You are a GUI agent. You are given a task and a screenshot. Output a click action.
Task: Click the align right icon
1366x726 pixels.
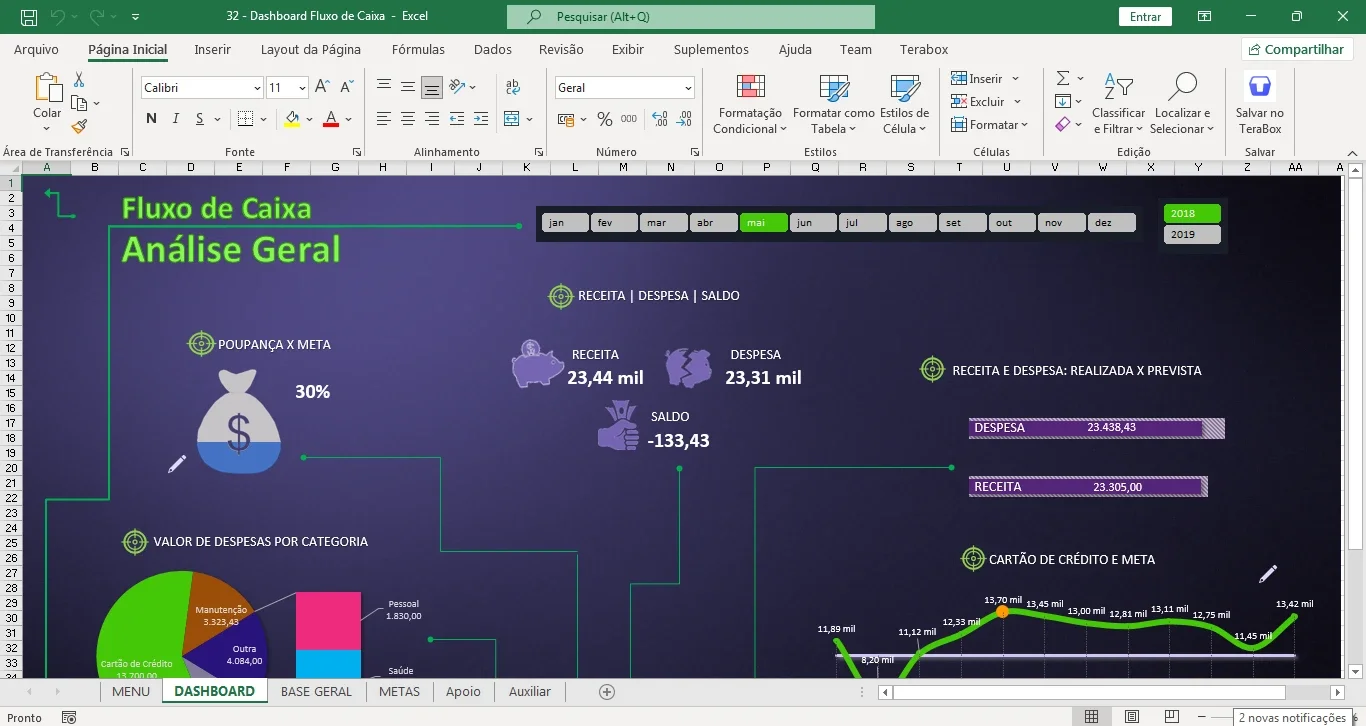coord(432,119)
